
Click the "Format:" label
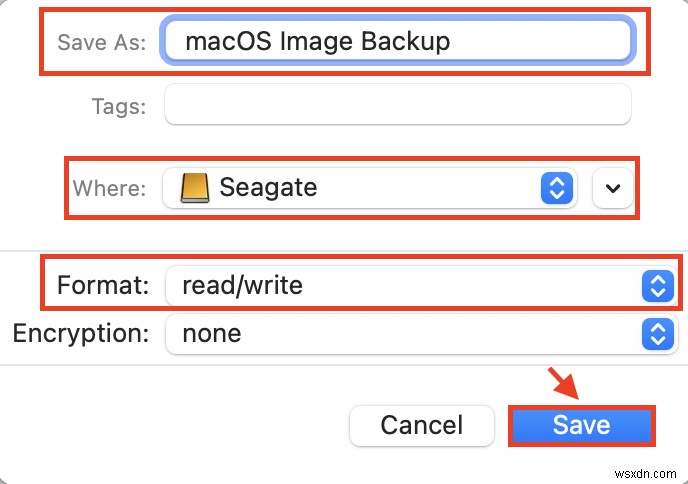point(103,286)
